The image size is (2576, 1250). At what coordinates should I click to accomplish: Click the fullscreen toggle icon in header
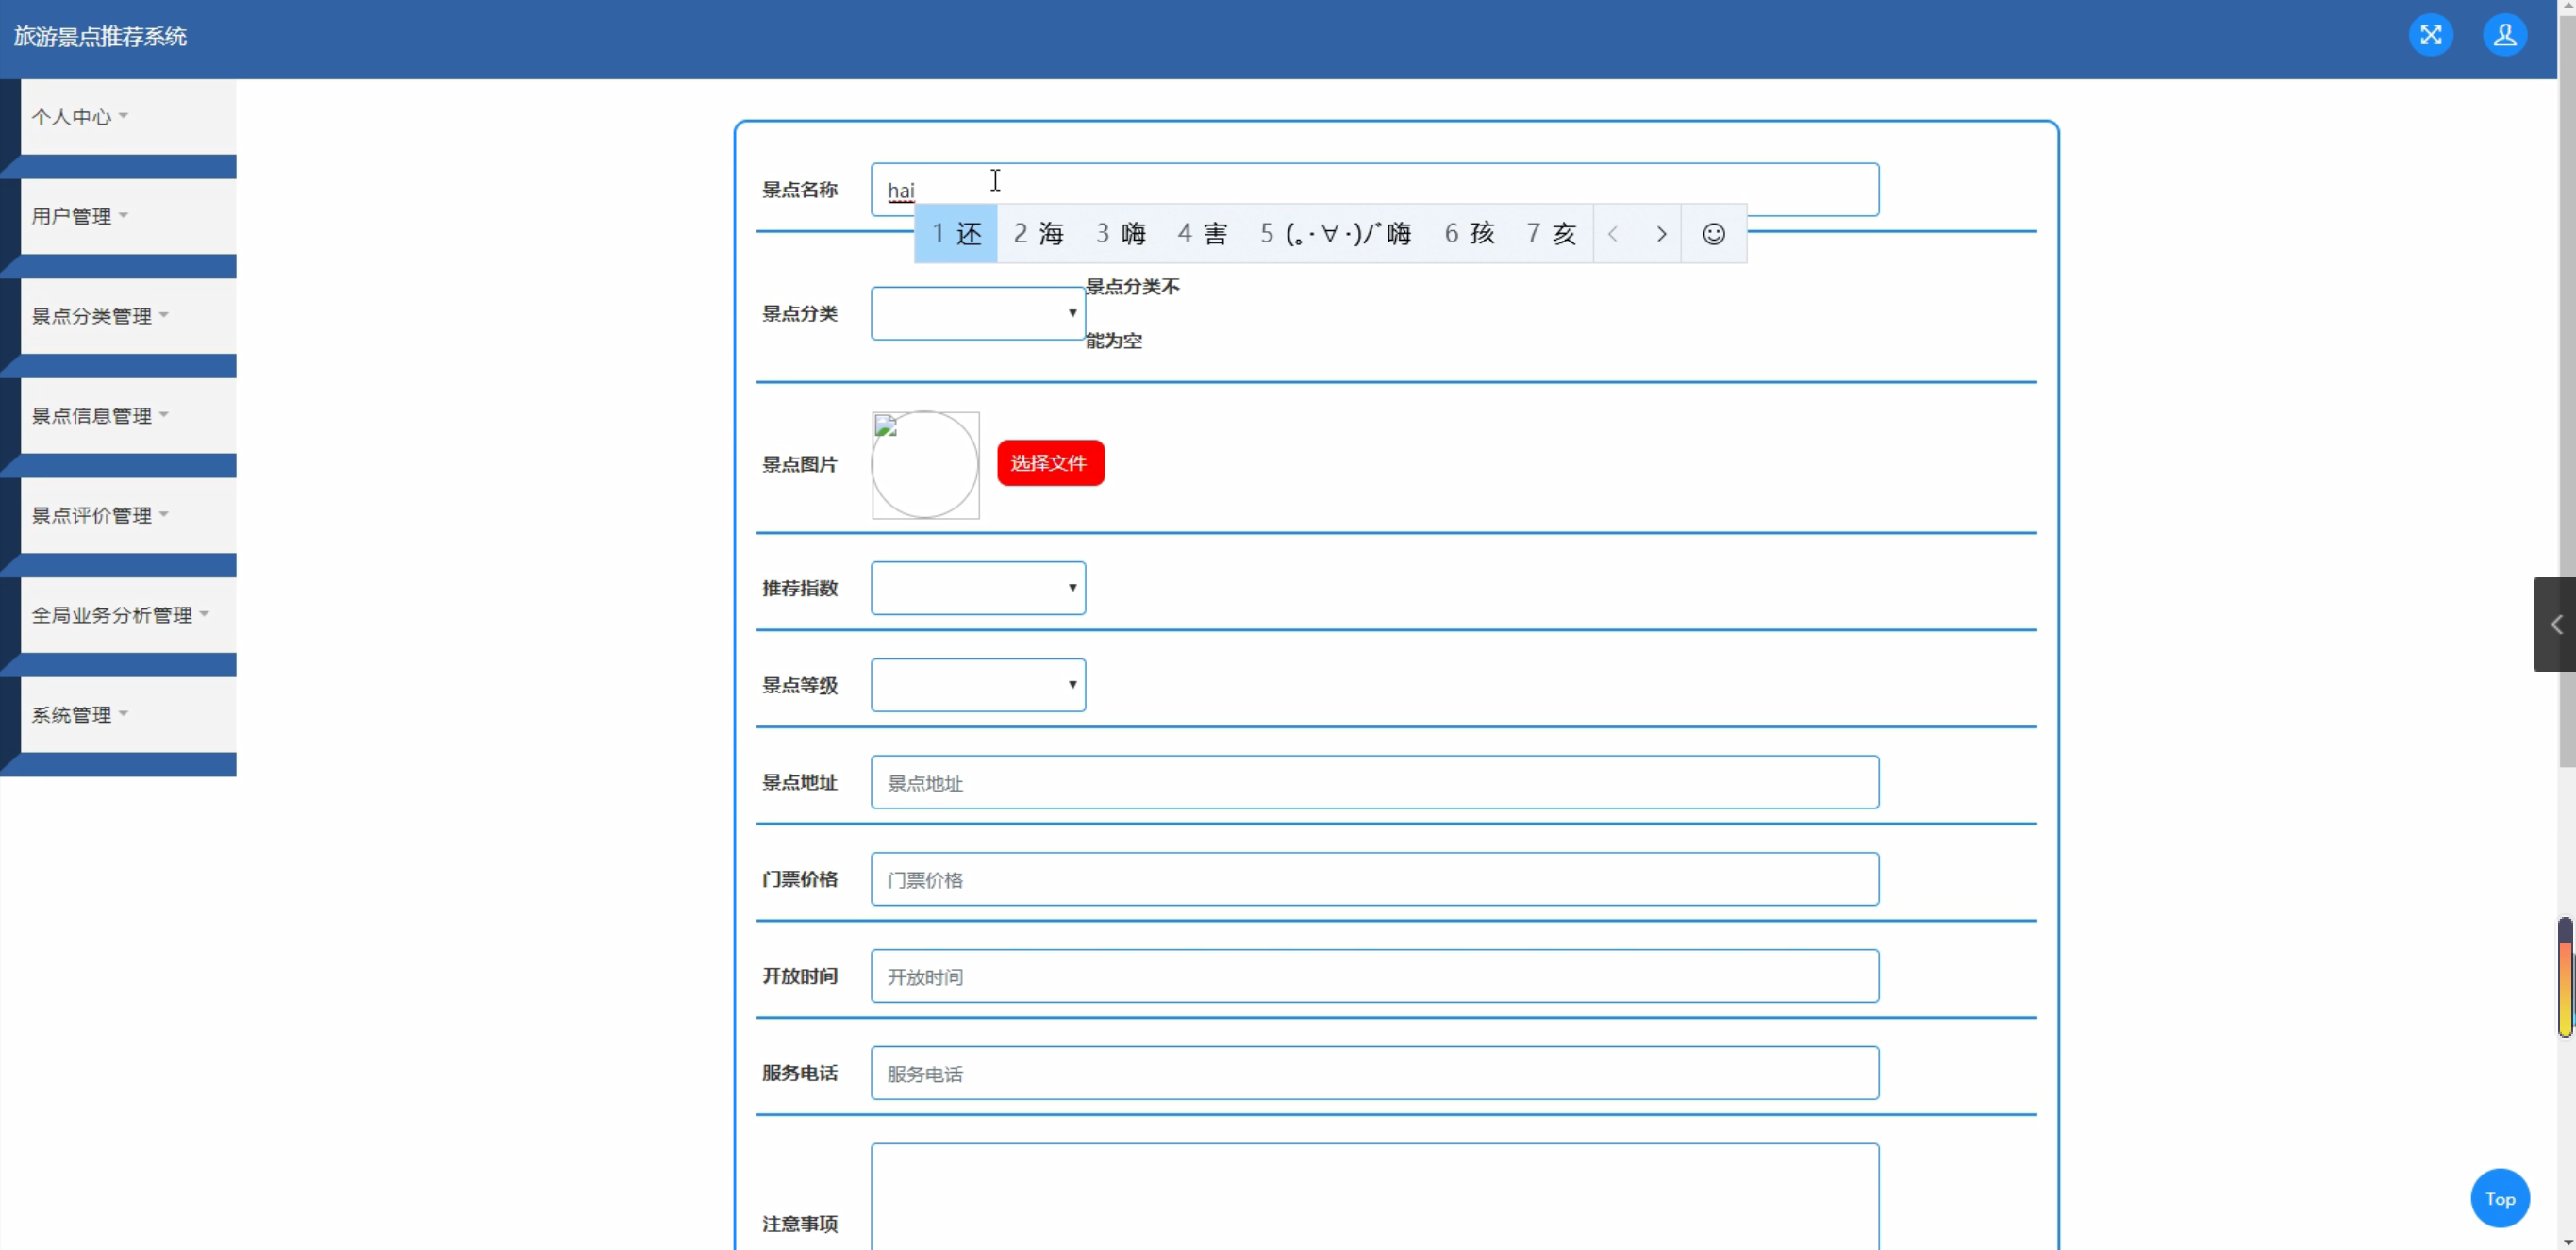[2430, 35]
